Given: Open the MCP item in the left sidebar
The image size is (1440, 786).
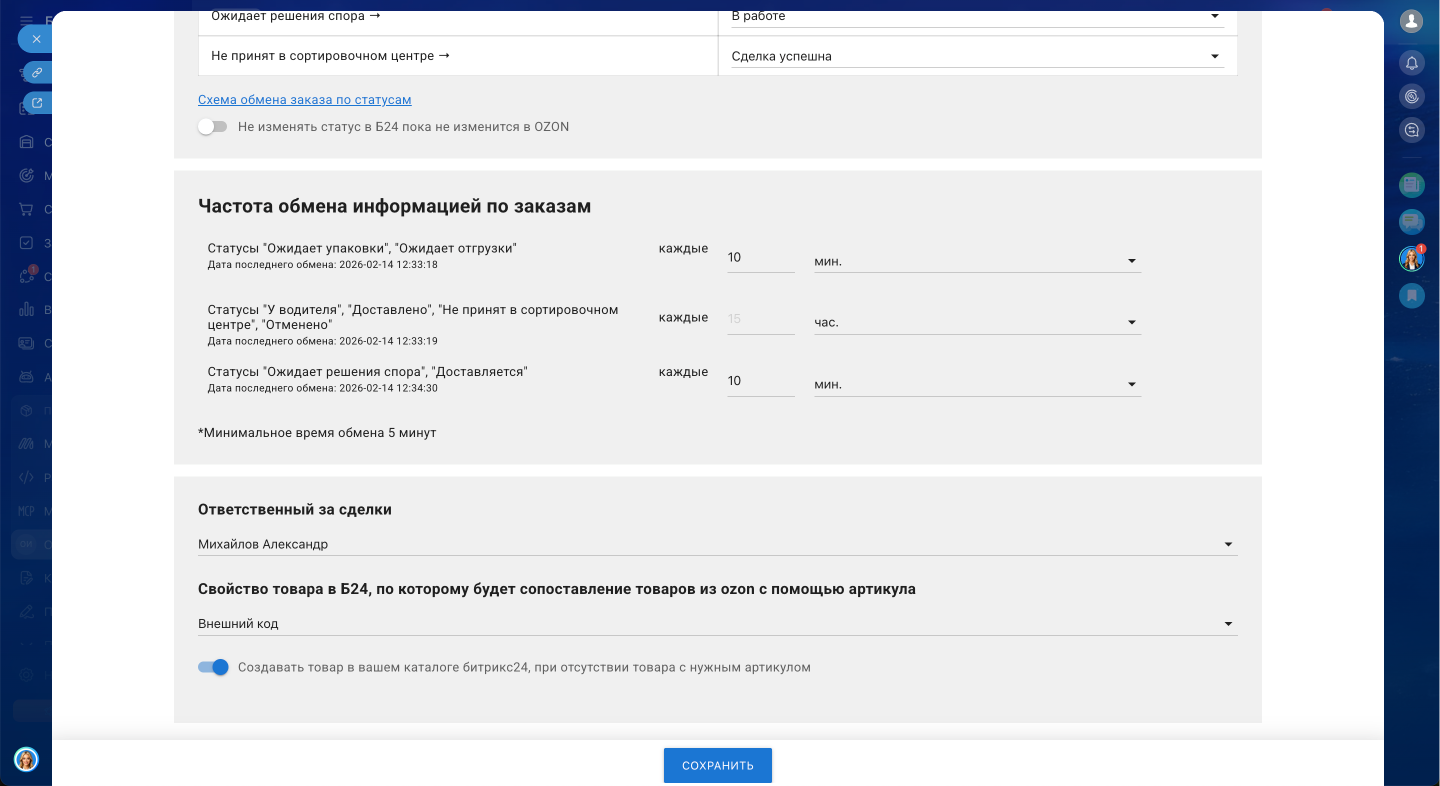Looking at the screenshot, I should (x=27, y=511).
